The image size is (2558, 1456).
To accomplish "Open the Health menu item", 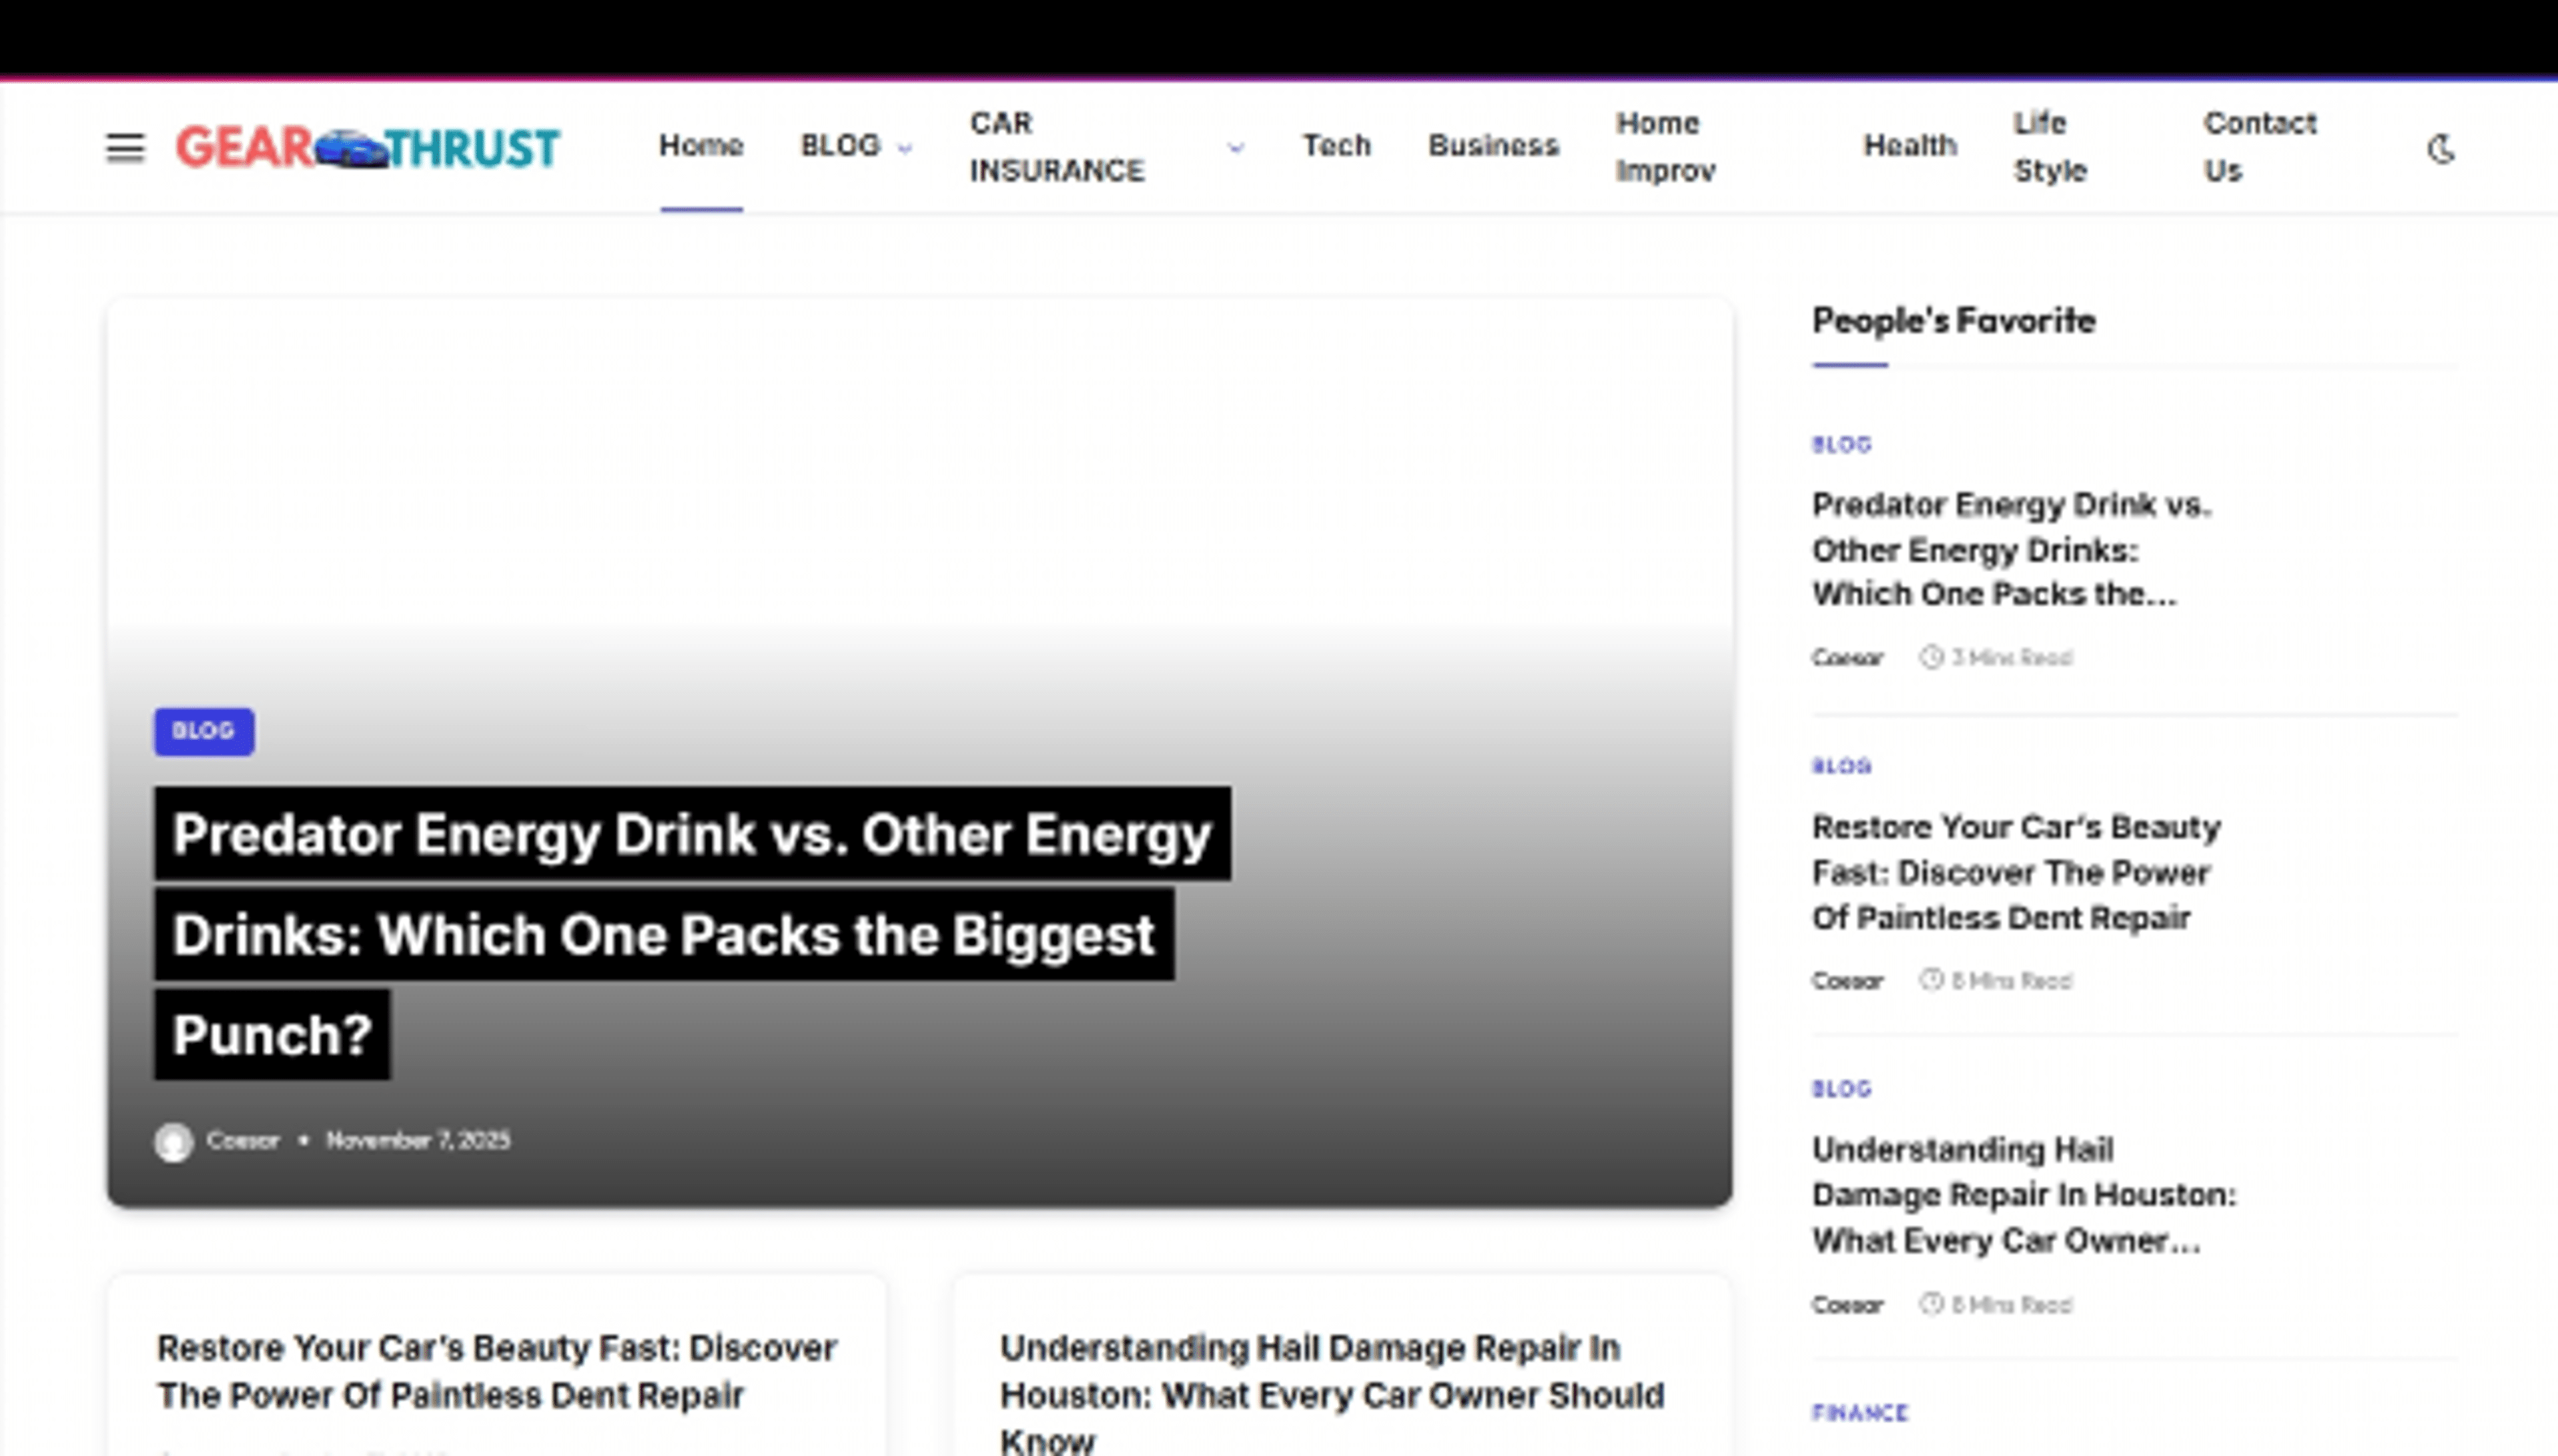I will pos(1909,146).
